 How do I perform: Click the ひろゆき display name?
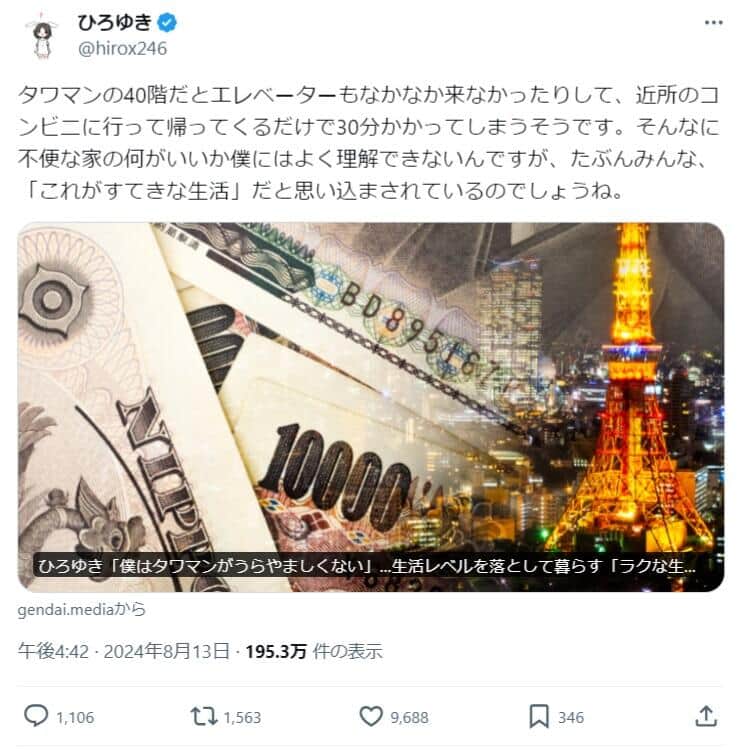pos(115,22)
